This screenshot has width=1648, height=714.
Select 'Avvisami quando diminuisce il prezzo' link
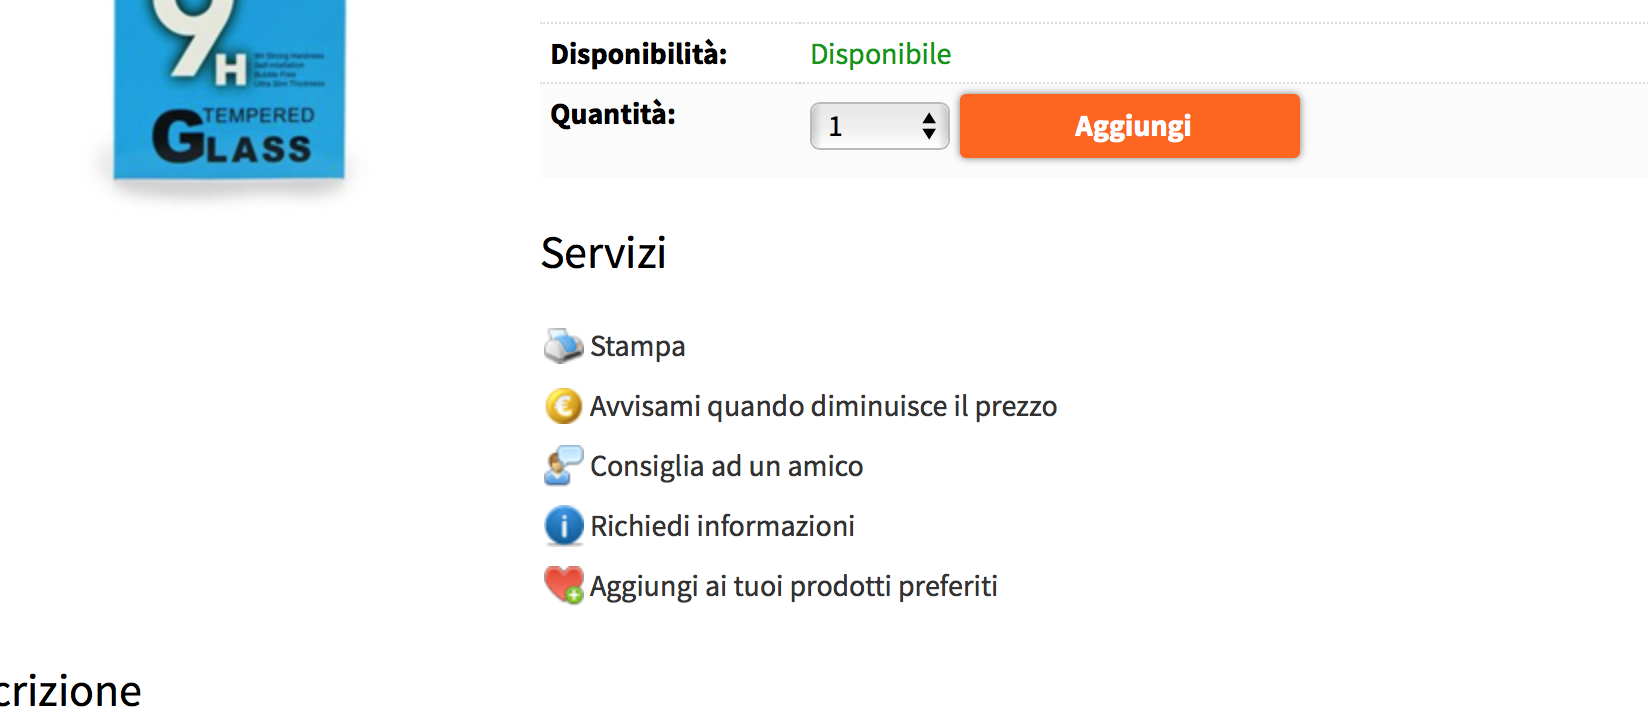pyautogui.click(x=823, y=406)
